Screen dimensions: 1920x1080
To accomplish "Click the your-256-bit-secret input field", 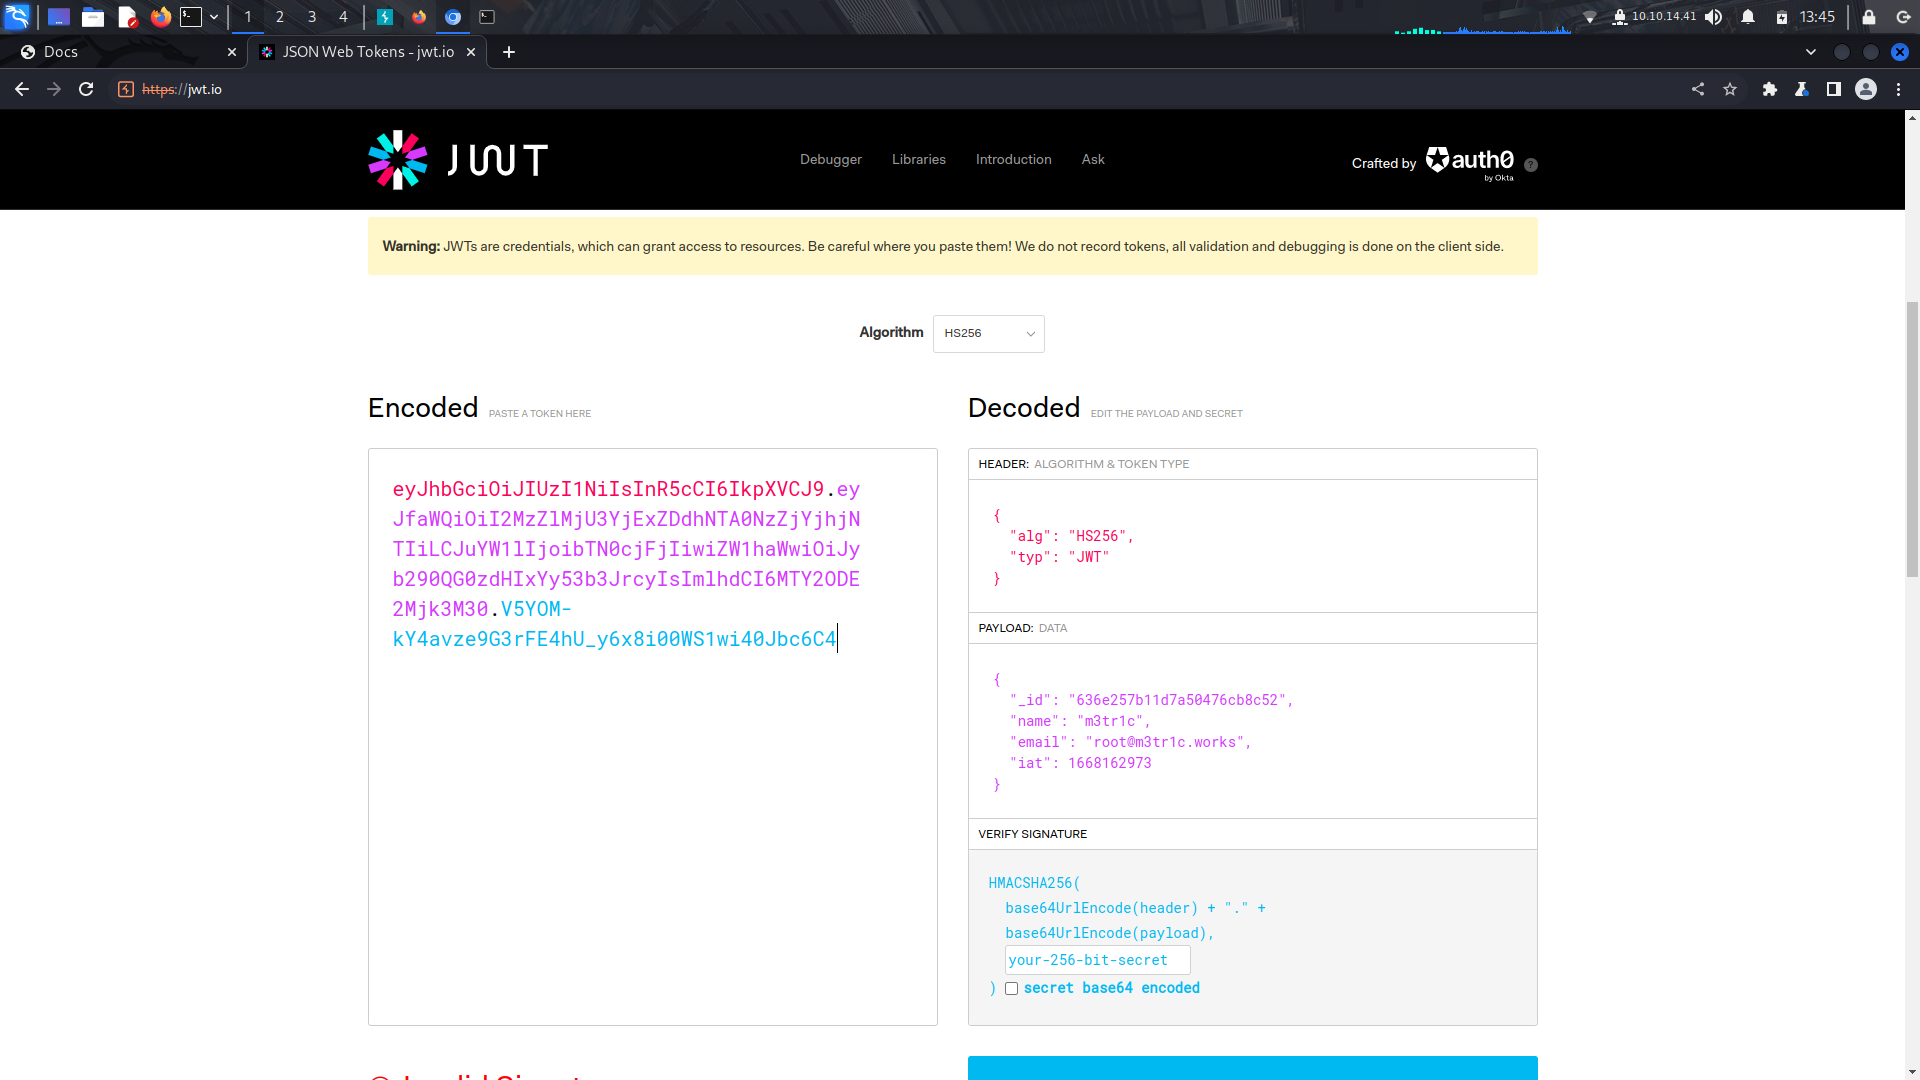I will tap(1096, 959).
